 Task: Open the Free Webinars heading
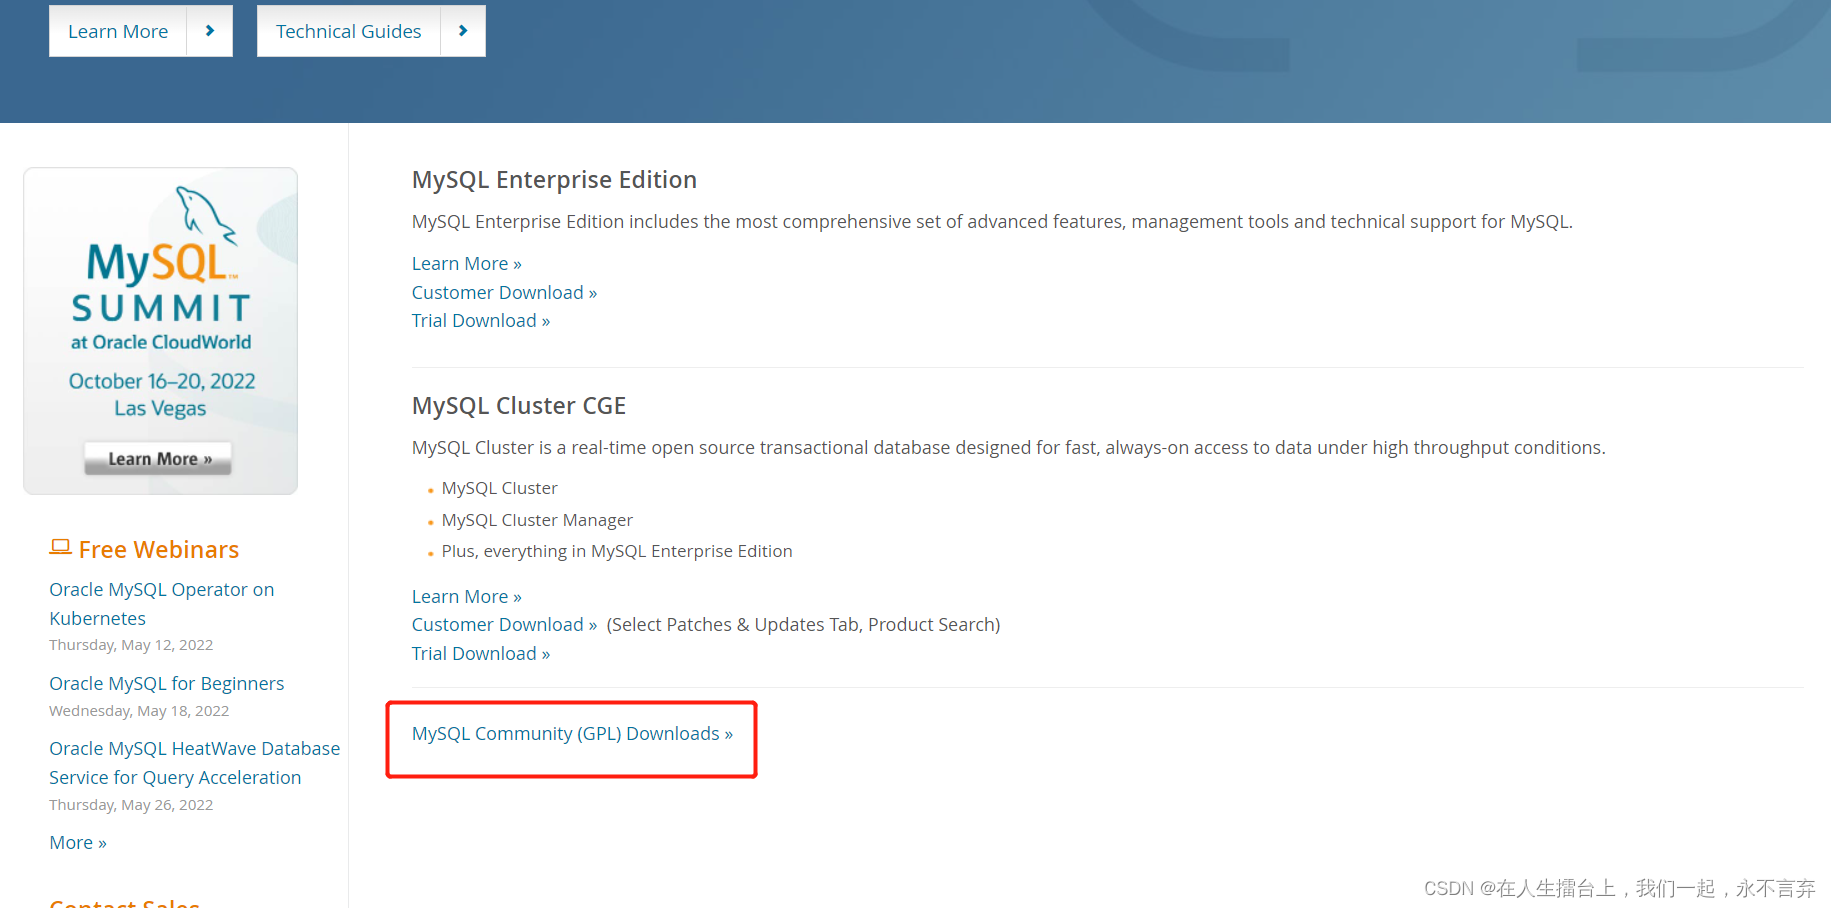point(159,549)
